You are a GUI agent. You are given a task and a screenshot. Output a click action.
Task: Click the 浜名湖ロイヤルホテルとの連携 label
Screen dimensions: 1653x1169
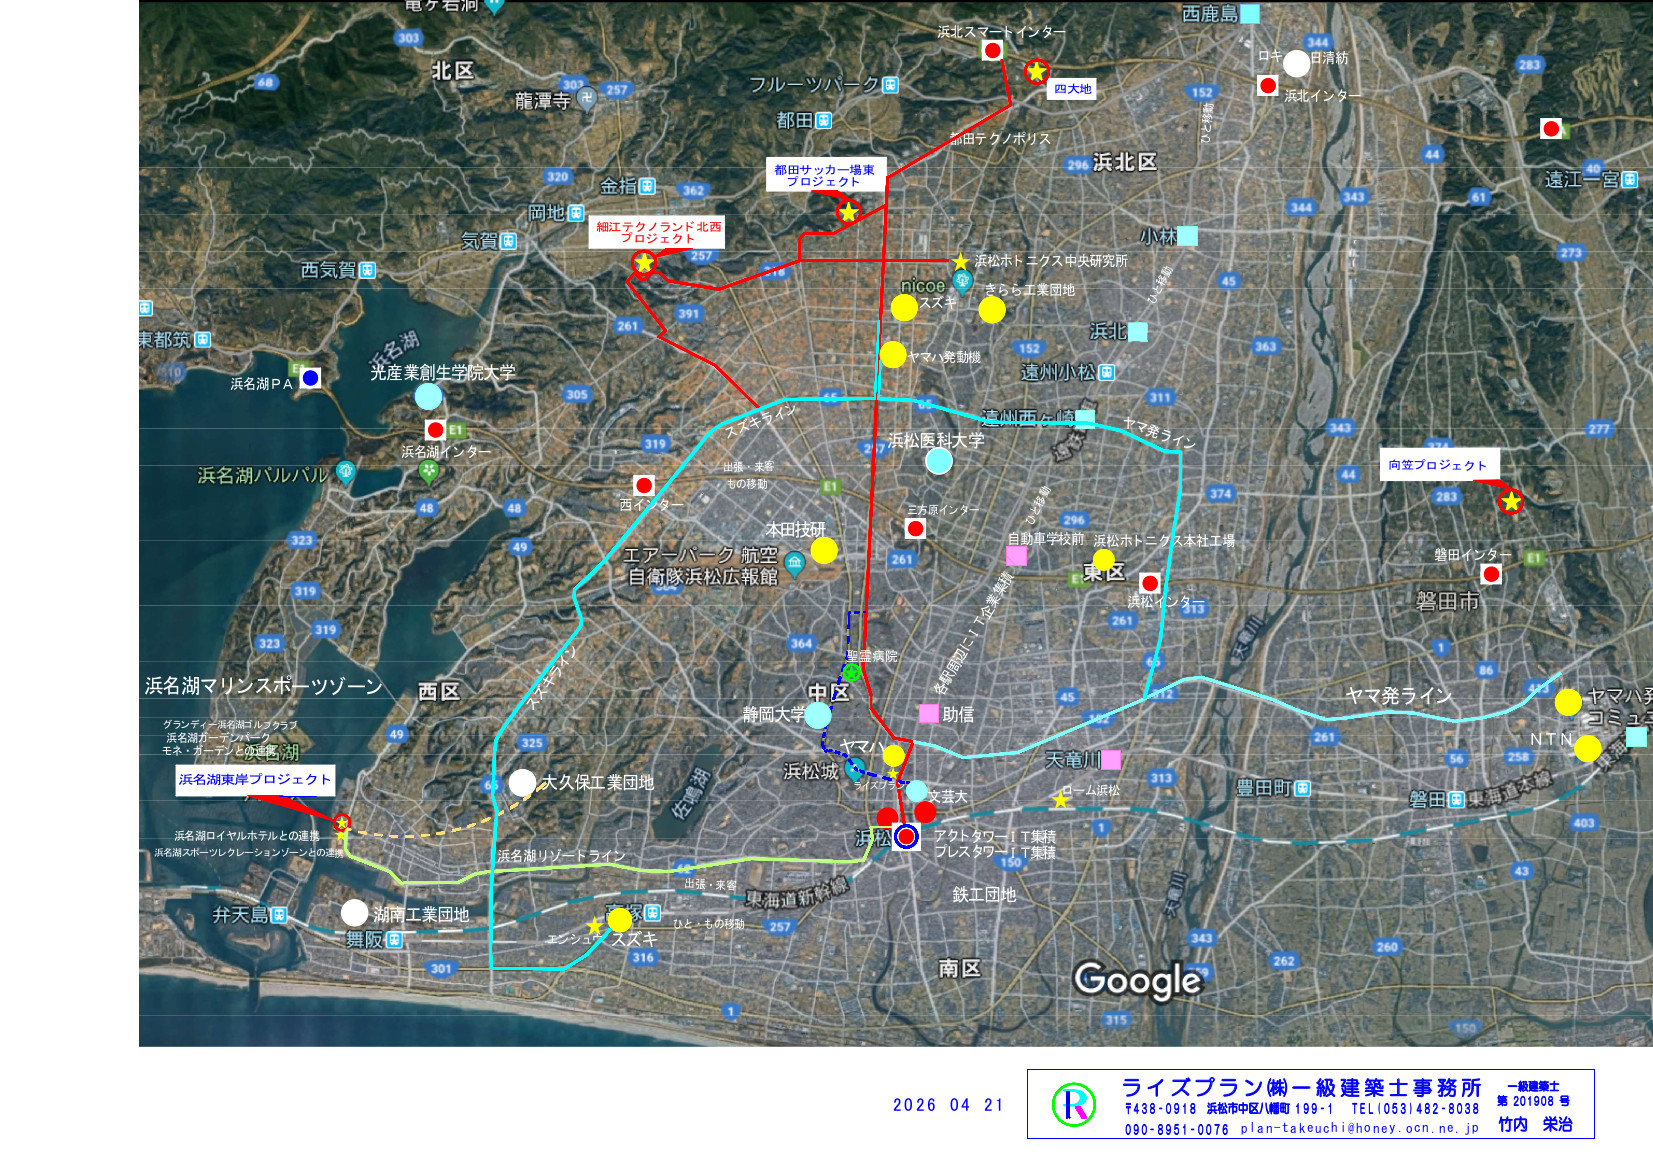point(247,836)
